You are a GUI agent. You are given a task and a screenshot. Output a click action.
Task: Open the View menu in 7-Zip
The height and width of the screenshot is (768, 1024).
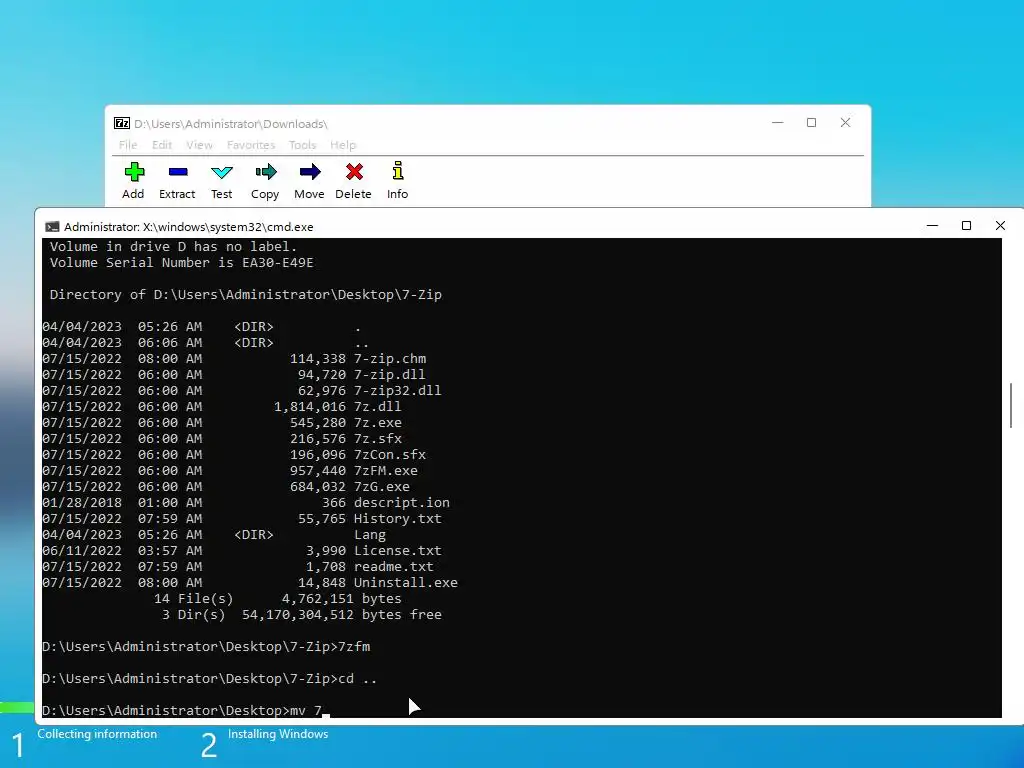pyautogui.click(x=199, y=145)
